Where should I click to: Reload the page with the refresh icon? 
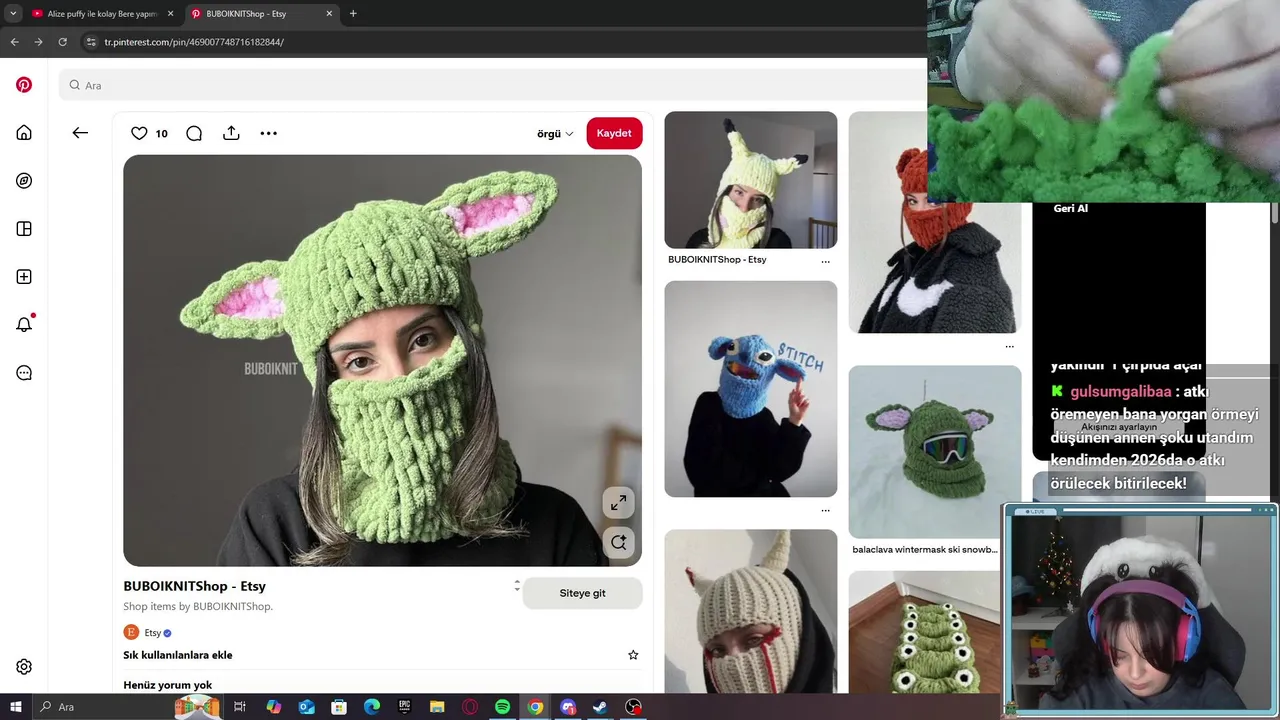62,42
